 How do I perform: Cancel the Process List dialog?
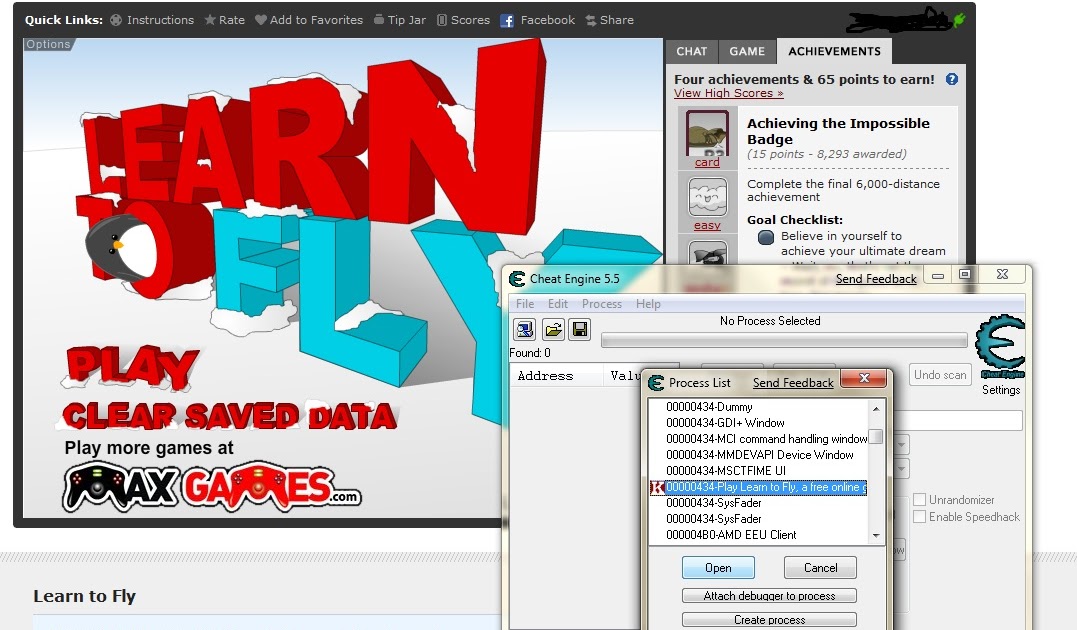click(x=820, y=567)
